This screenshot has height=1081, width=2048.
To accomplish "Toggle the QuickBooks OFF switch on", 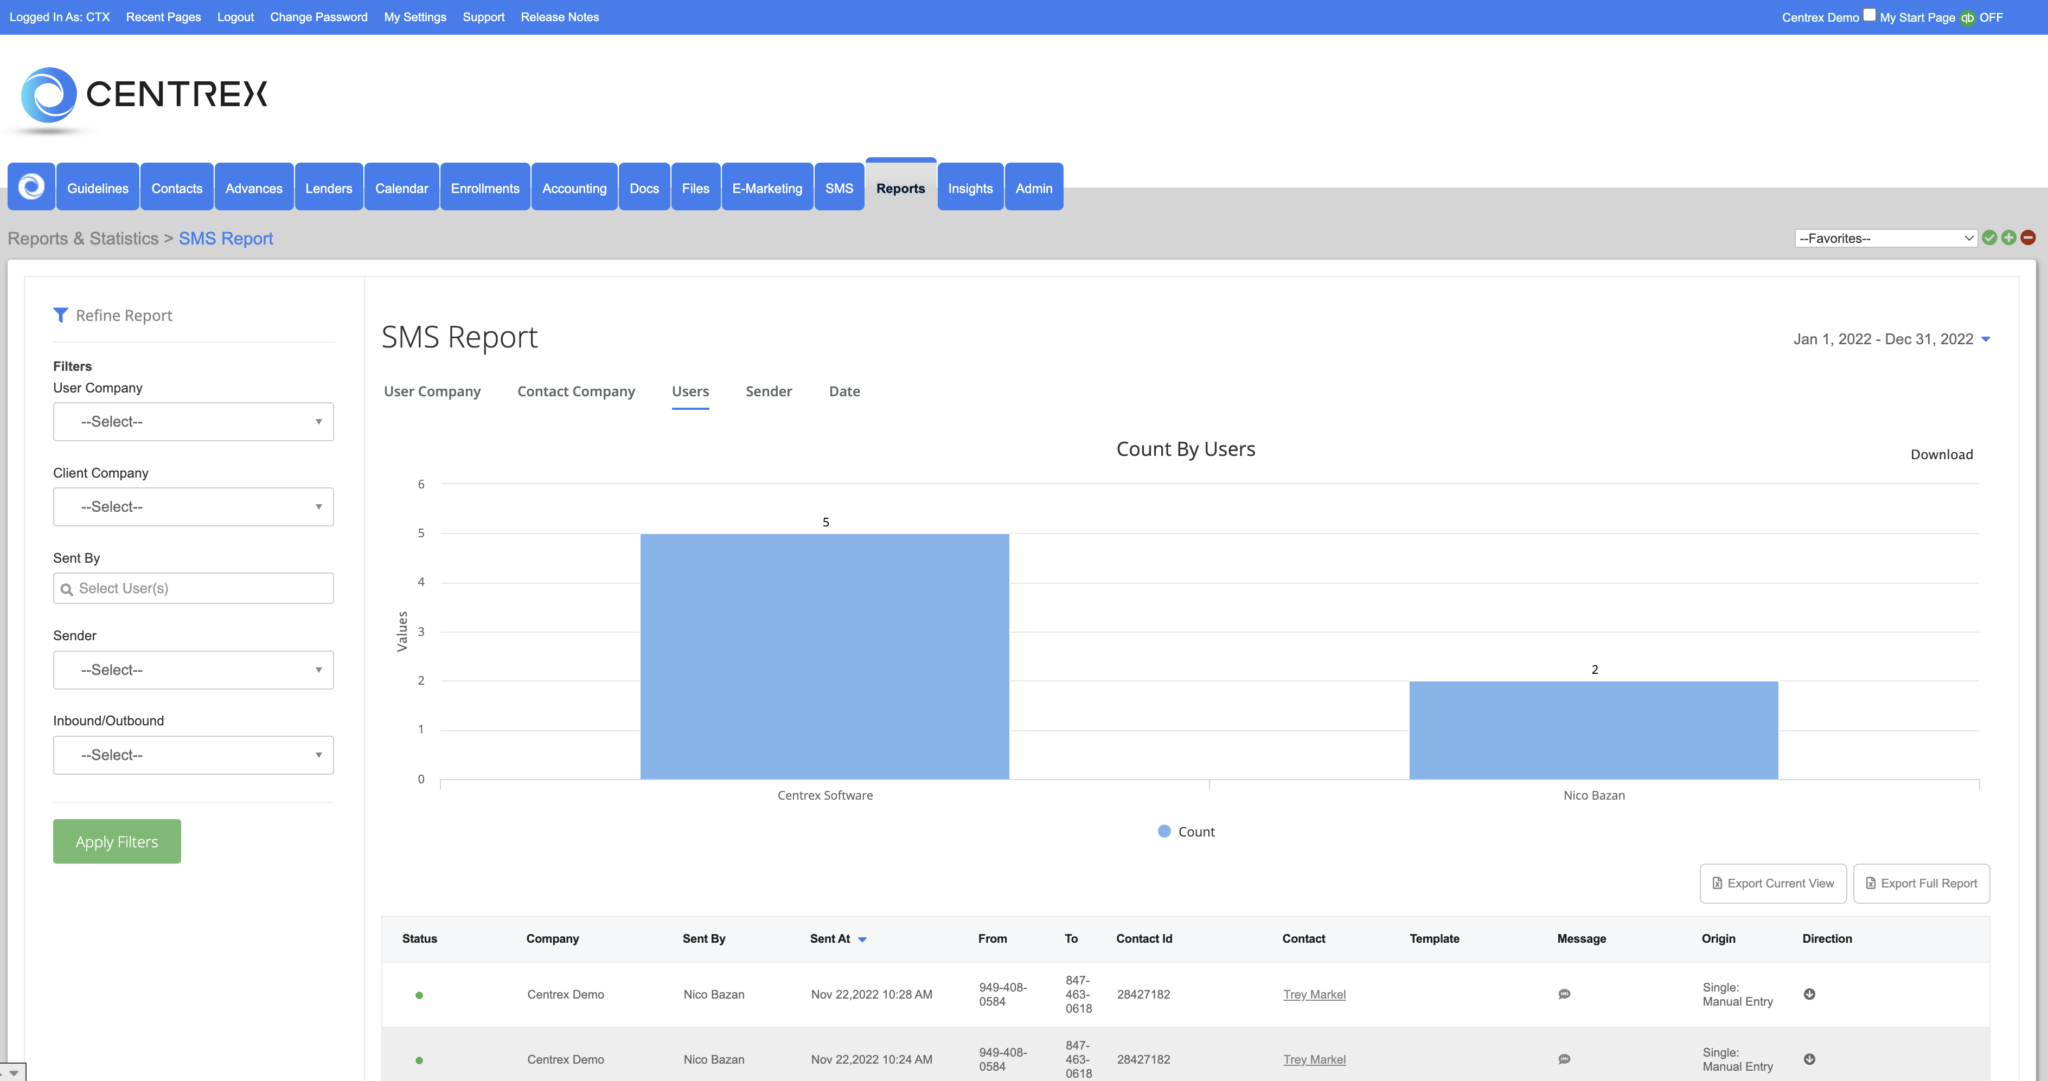I will [1991, 17].
